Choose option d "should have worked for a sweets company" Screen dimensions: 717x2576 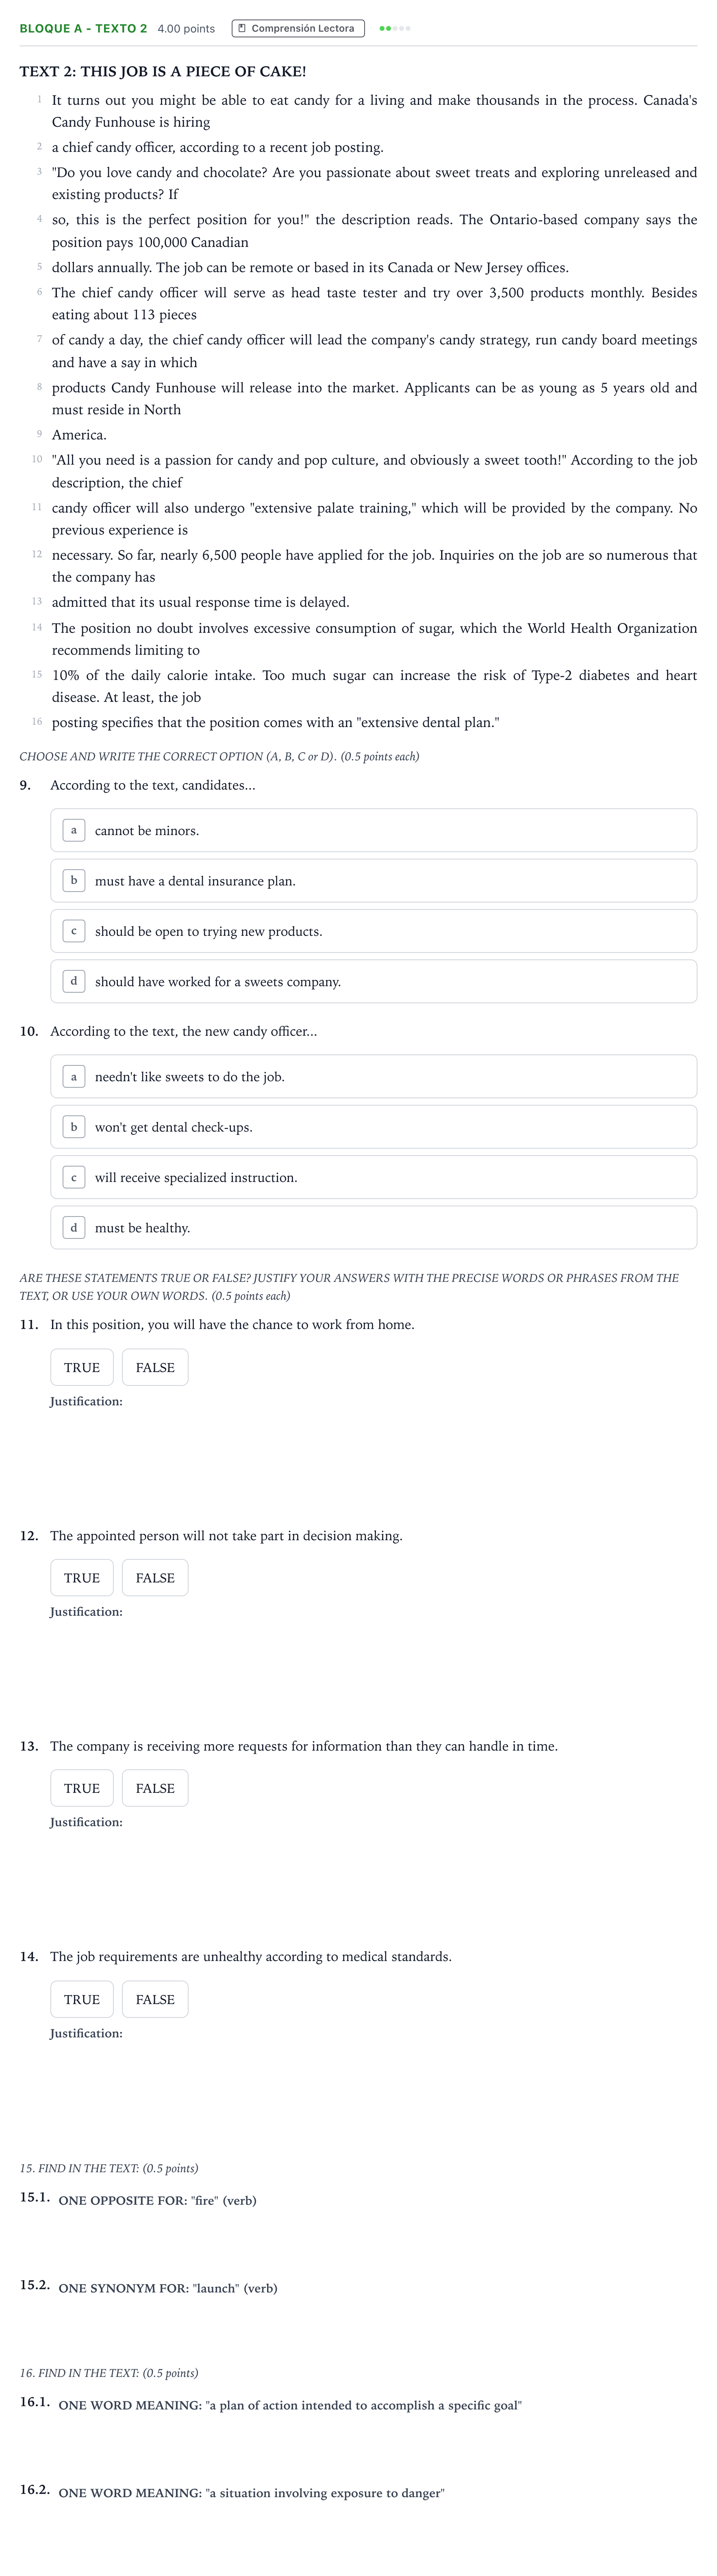[373, 981]
